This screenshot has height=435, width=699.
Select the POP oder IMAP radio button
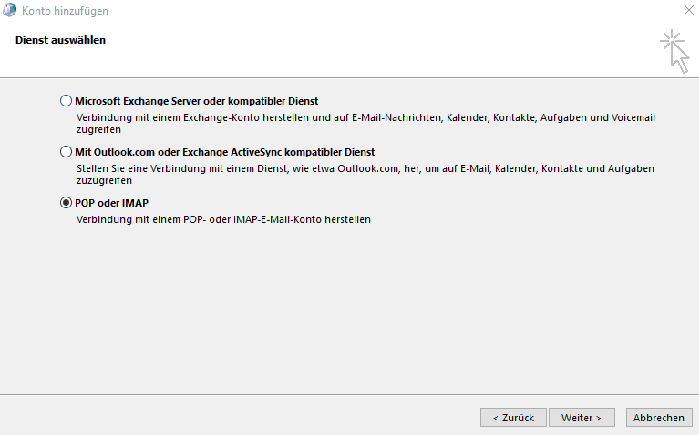(x=66, y=203)
